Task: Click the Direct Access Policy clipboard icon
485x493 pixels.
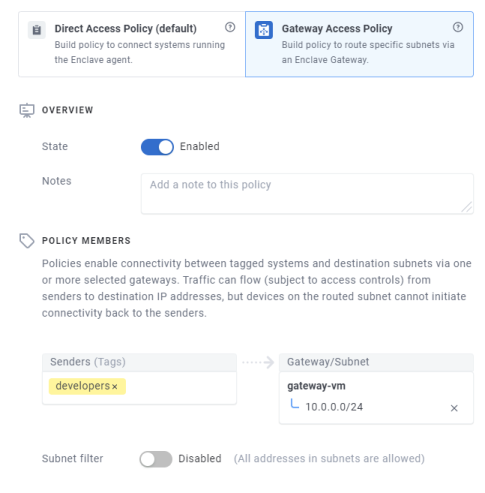Action: pyautogui.click(x=37, y=30)
